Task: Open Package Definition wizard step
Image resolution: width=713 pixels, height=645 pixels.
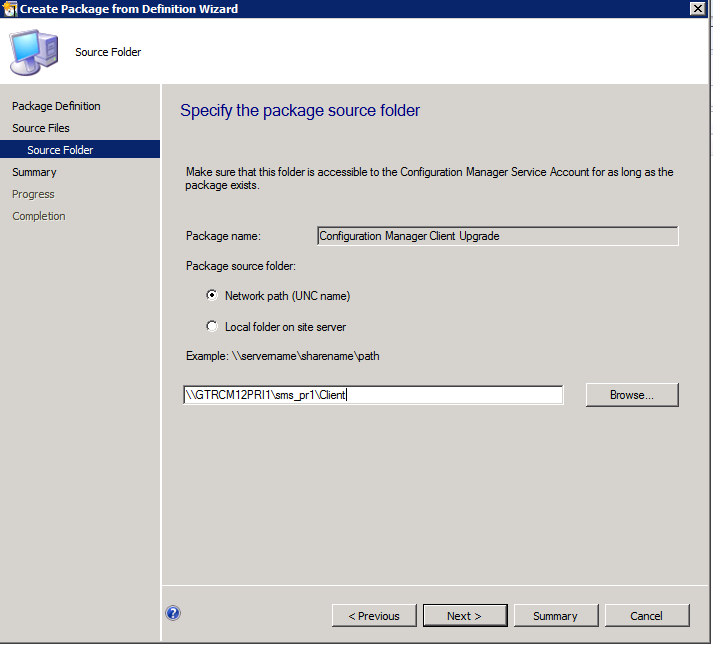Action: click(x=56, y=106)
